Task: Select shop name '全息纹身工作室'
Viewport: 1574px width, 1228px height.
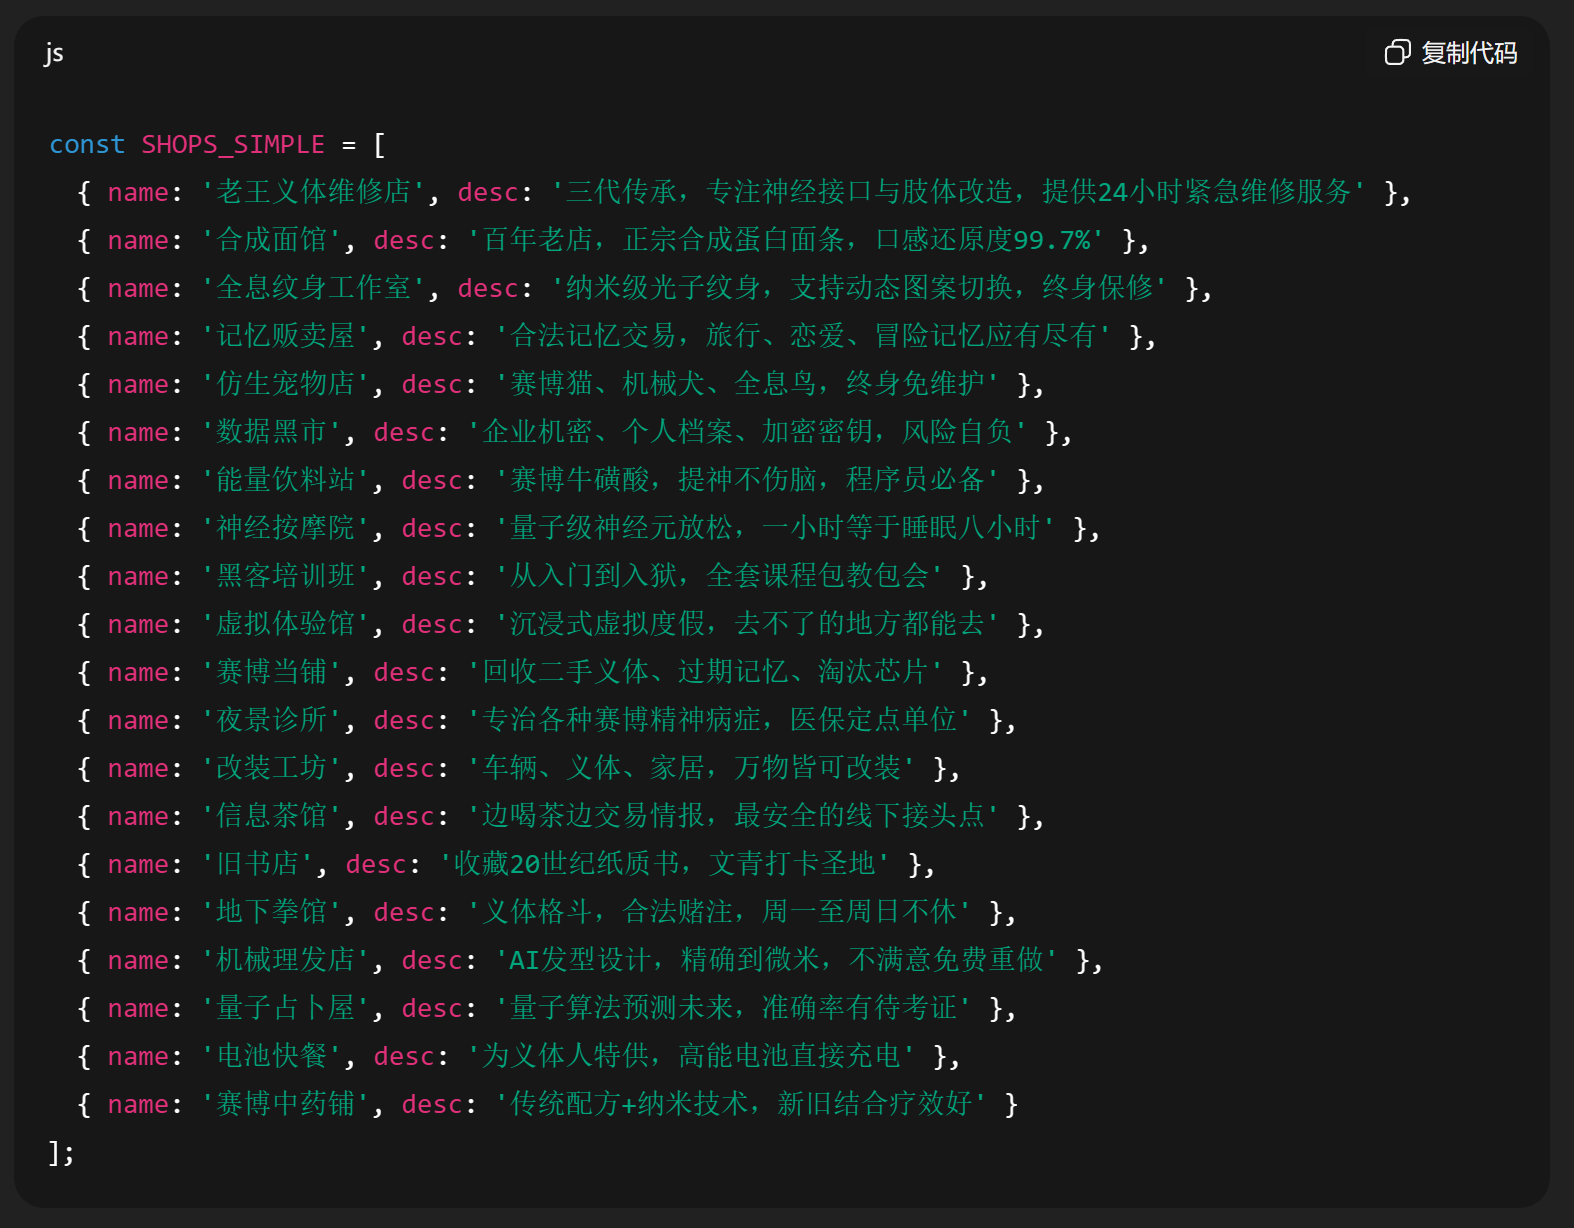Action: coord(314,288)
